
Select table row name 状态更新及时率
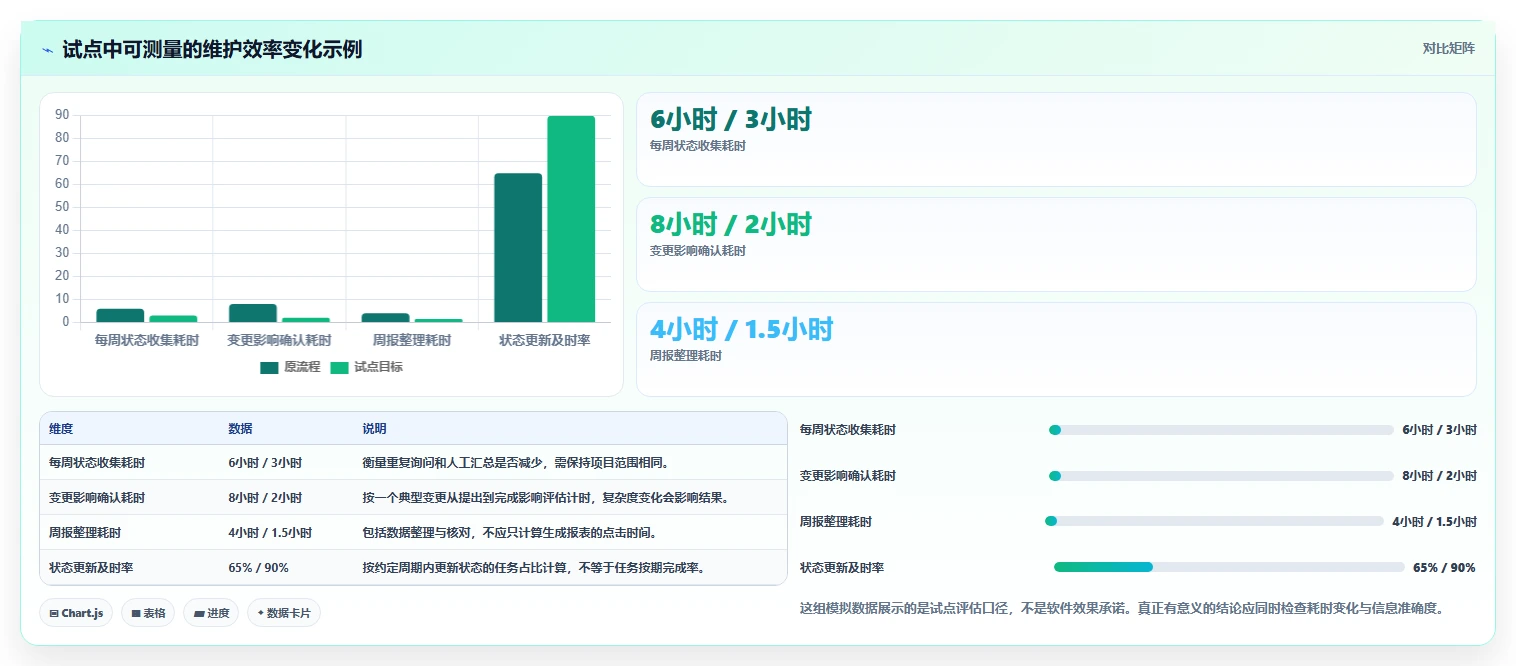coord(91,568)
